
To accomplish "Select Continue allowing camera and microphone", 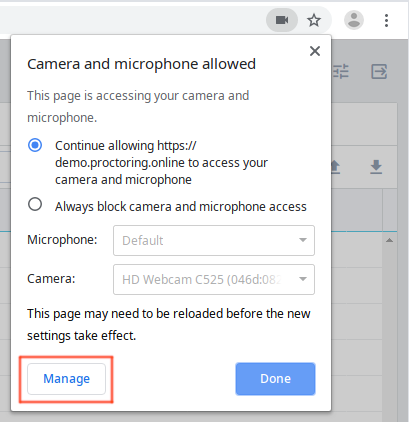I will pos(35,145).
